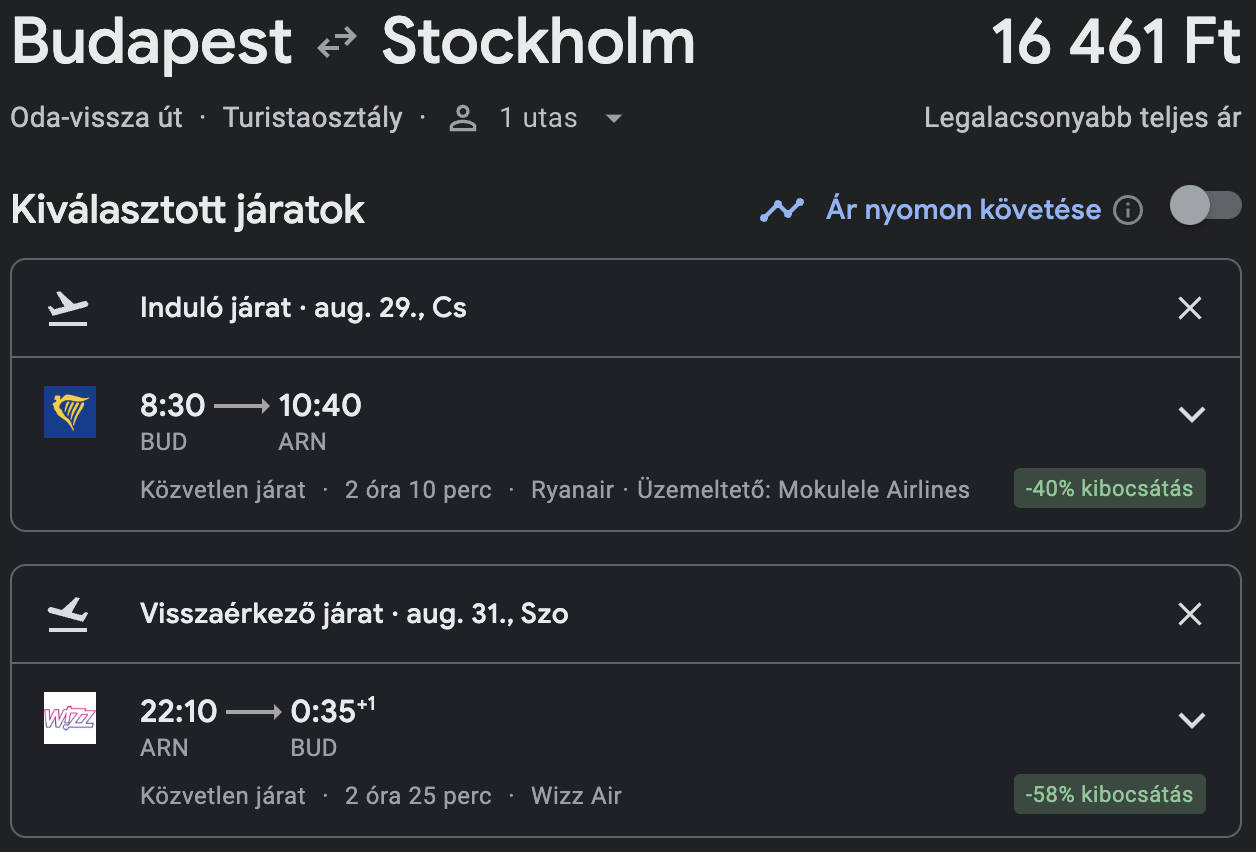Expand the Wizz Air return flight details
Viewport: 1256px width, 852px height.
(1191, 720)
